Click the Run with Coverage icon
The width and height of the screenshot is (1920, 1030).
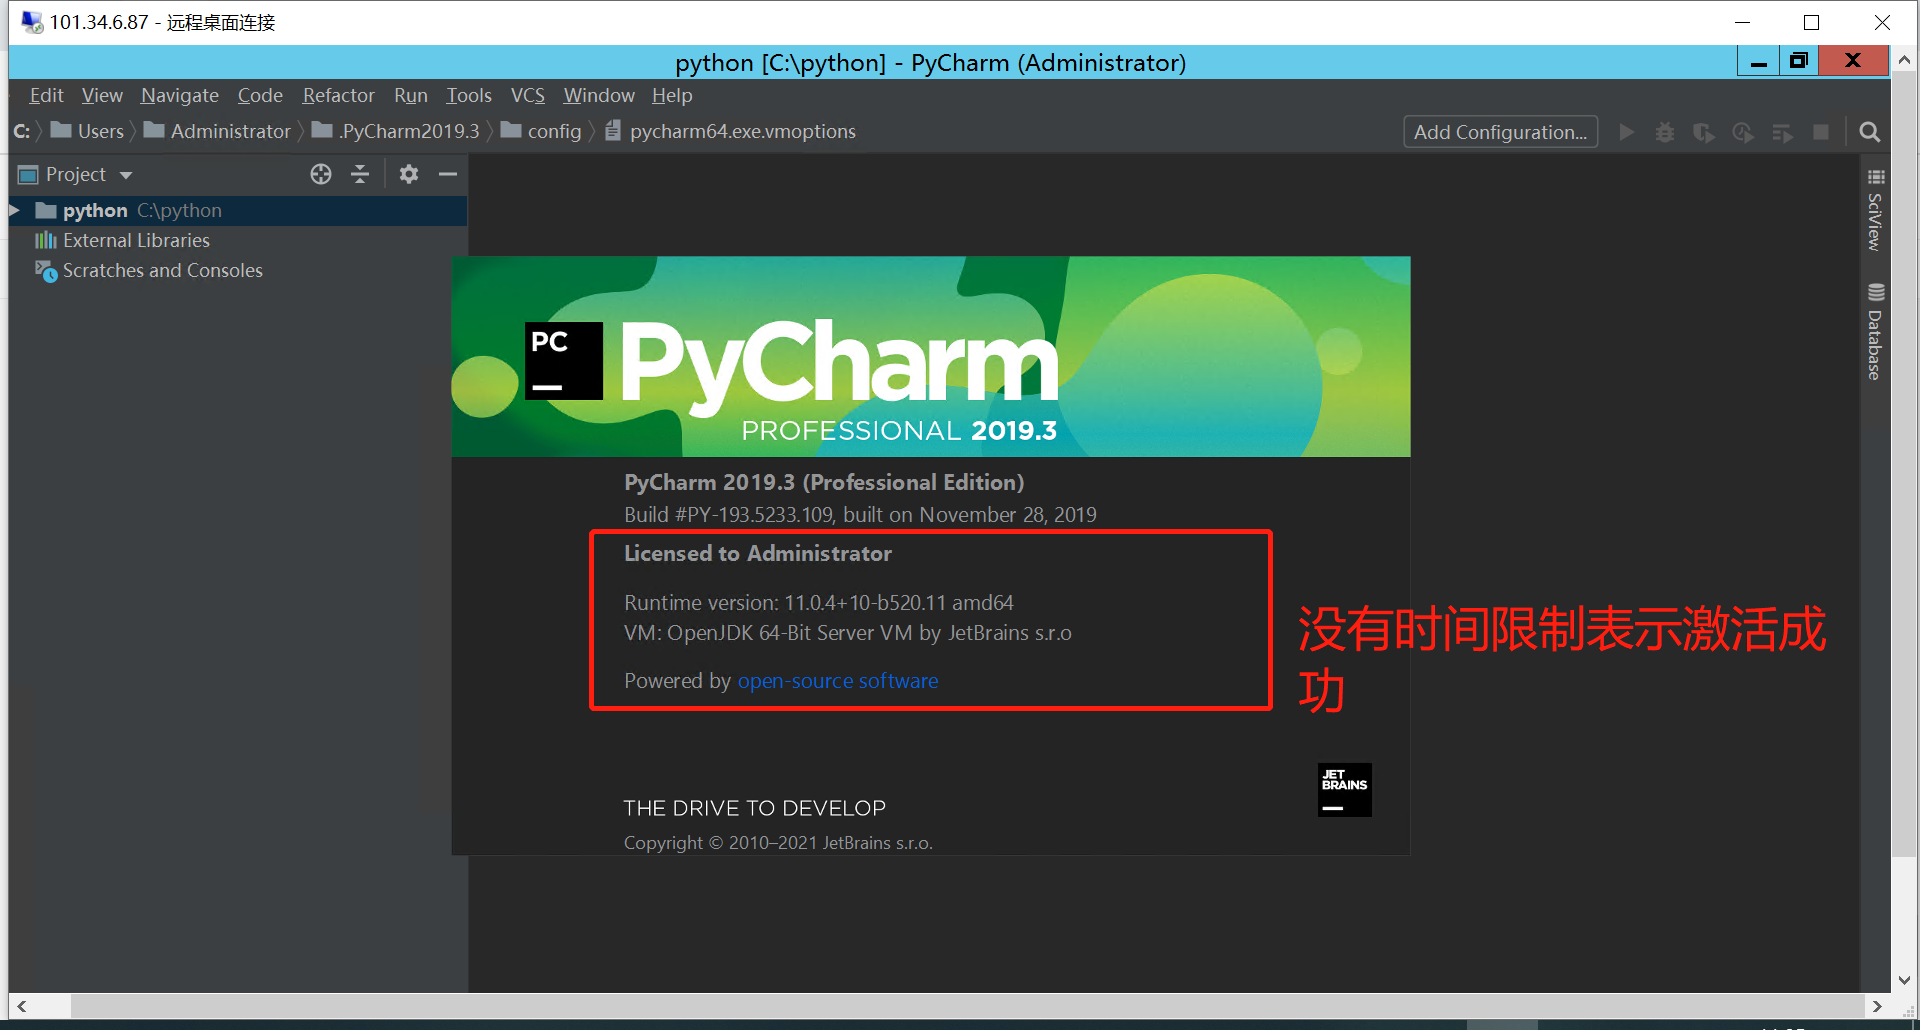1704,132
